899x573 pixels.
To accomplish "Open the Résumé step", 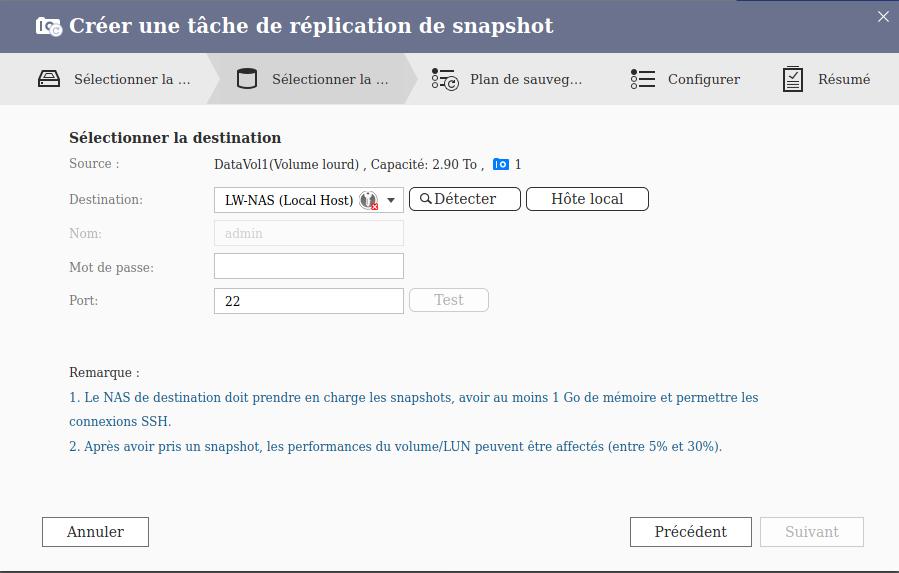I will (843, 79).
